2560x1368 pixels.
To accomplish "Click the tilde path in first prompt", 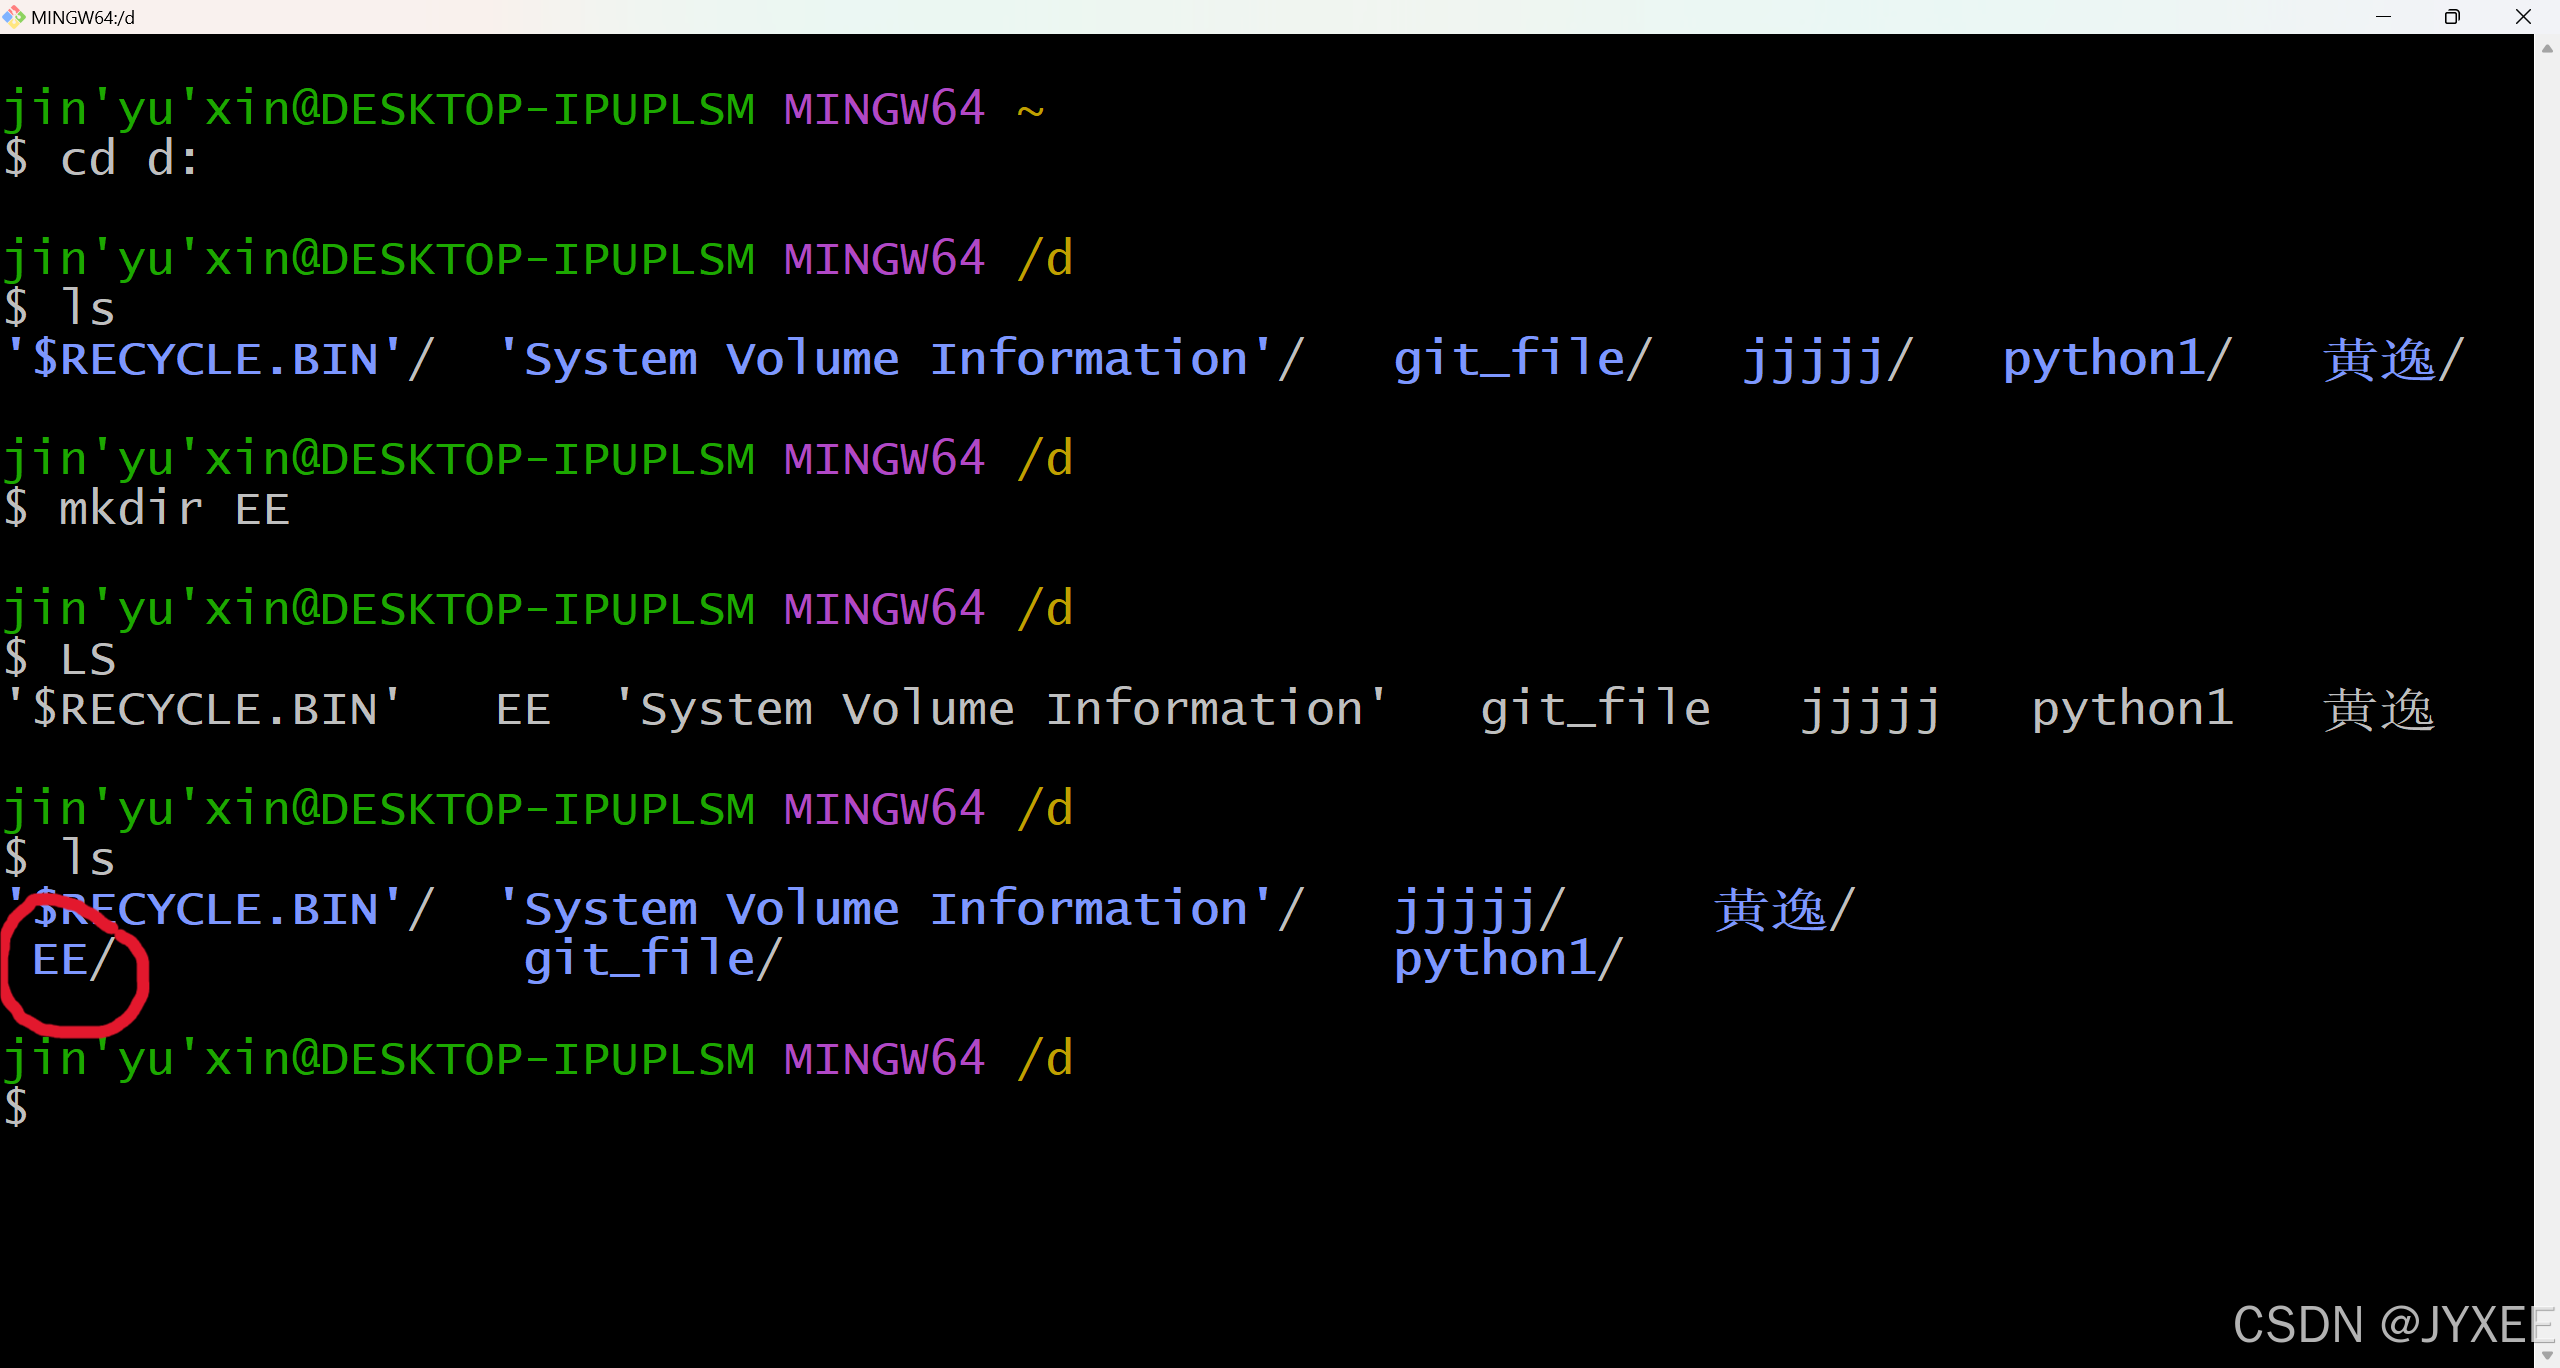I will [1031, 110].
